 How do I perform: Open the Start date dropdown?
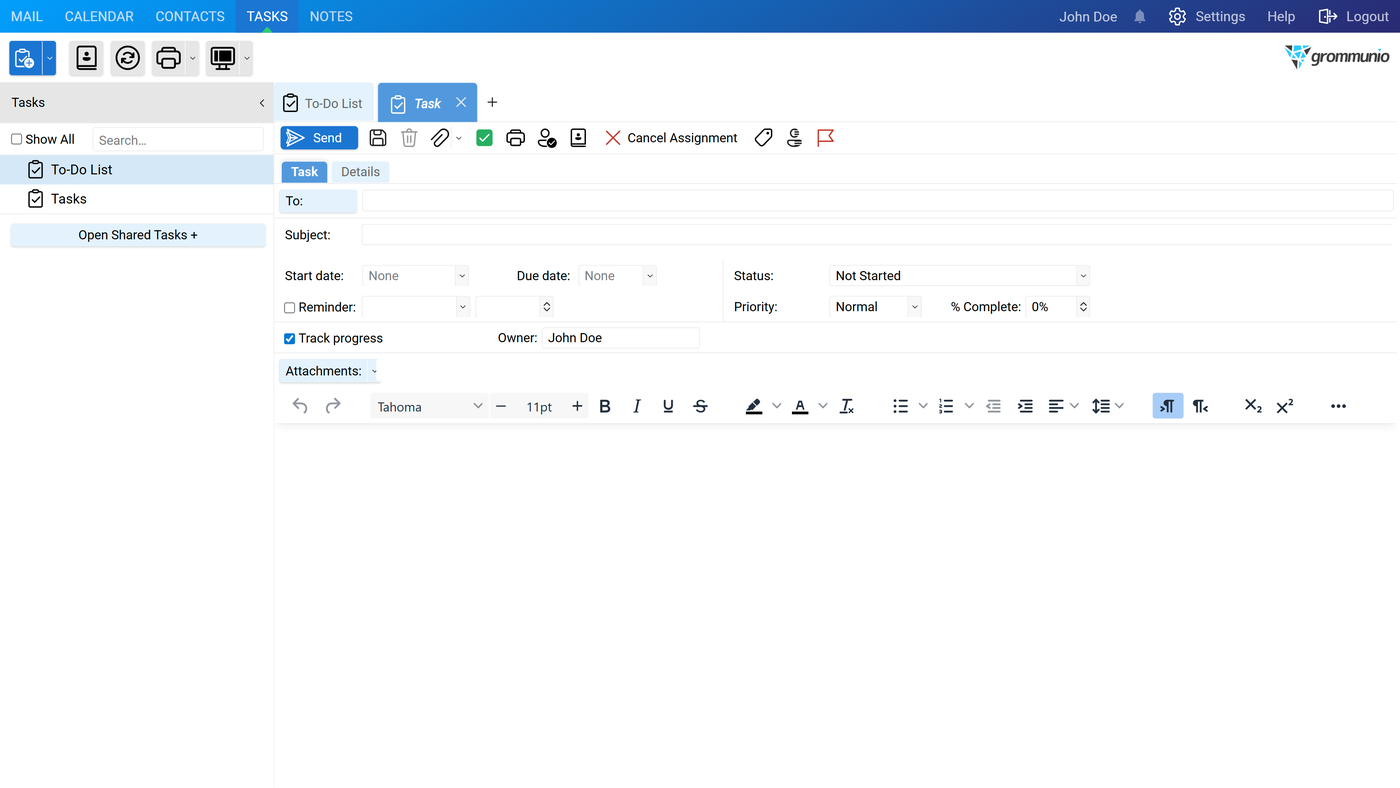[461, 276]
